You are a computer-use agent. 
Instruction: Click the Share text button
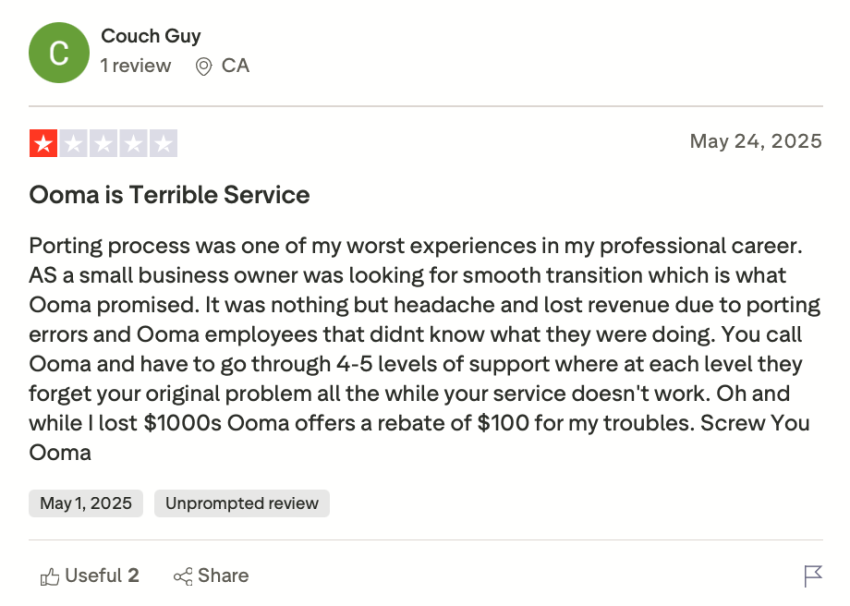point(223,575)
